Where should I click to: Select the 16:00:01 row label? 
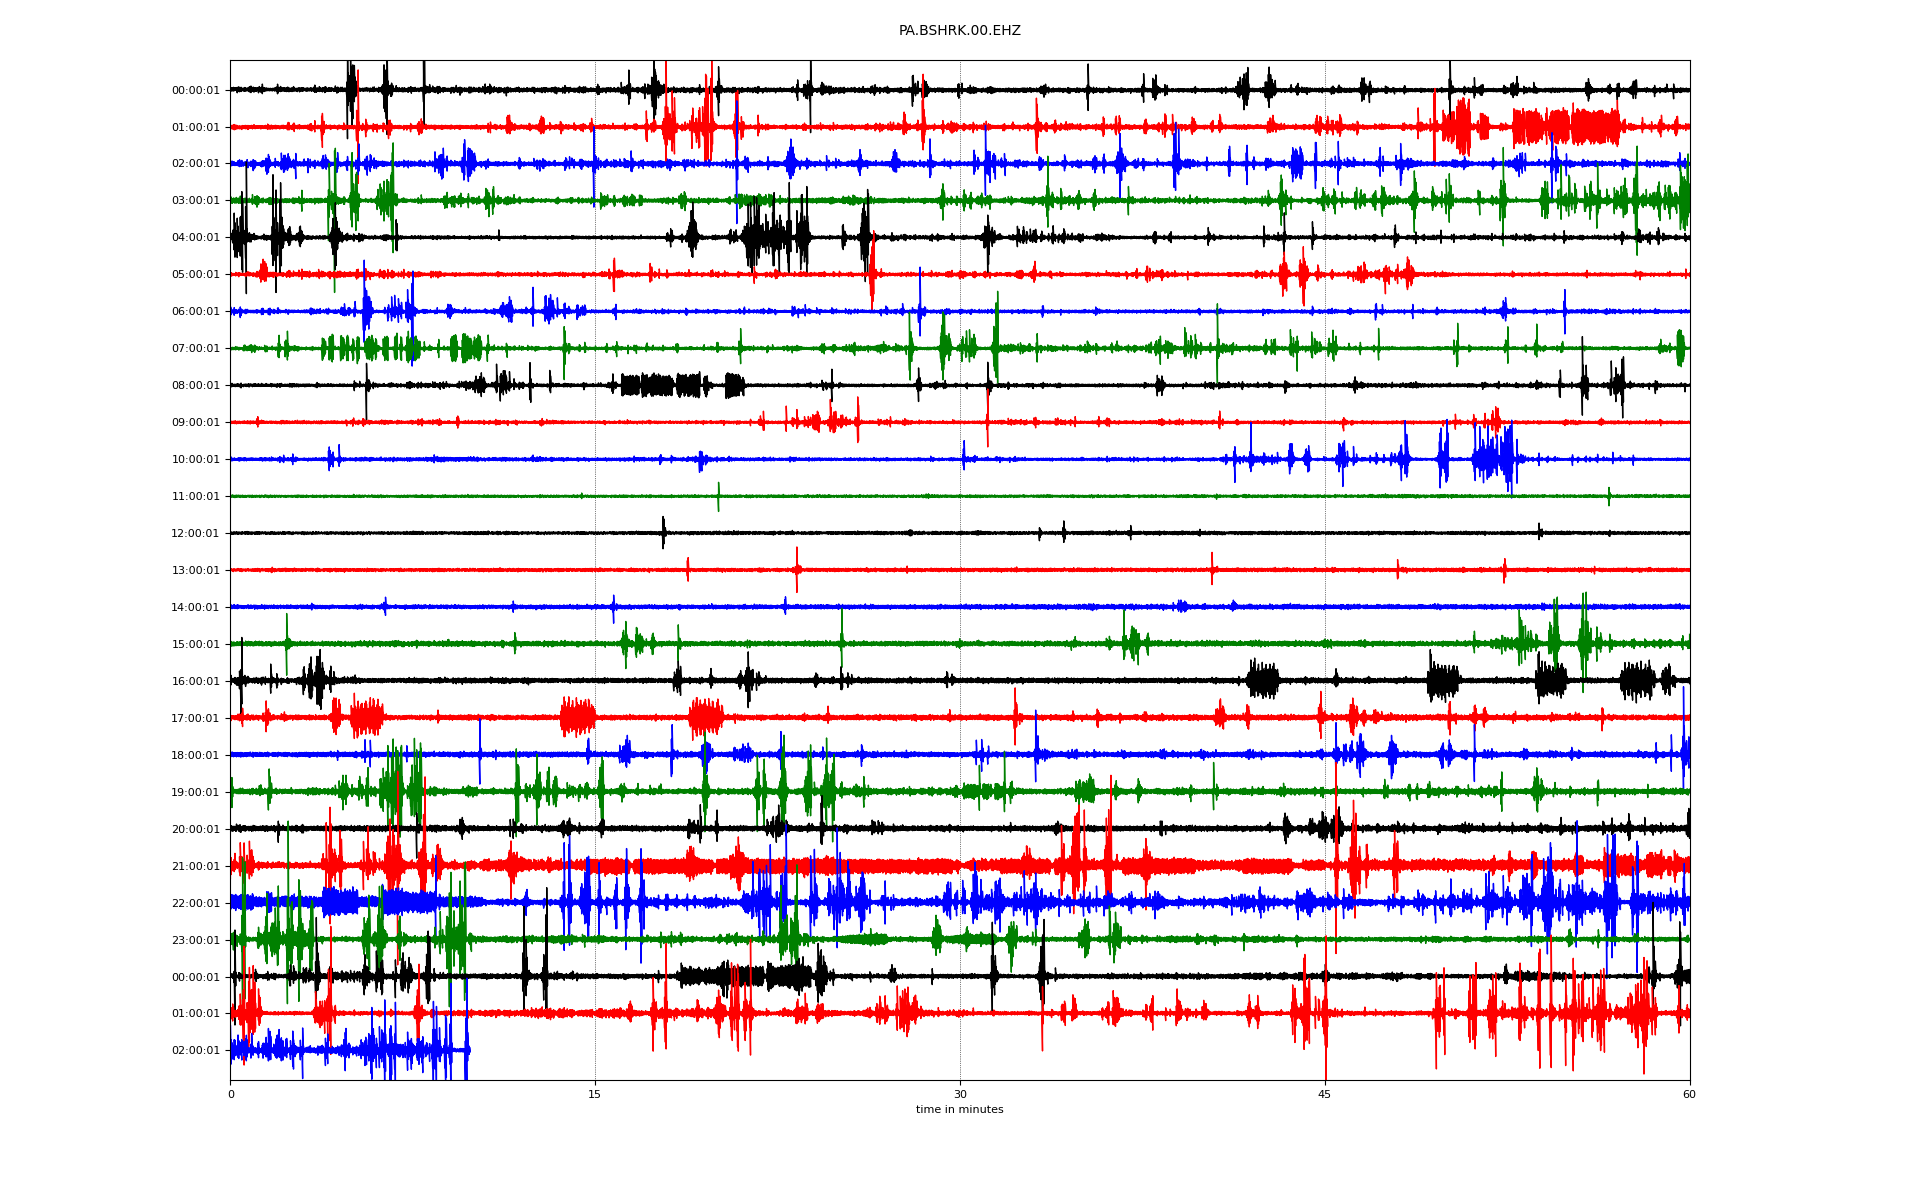click(196, 682)
